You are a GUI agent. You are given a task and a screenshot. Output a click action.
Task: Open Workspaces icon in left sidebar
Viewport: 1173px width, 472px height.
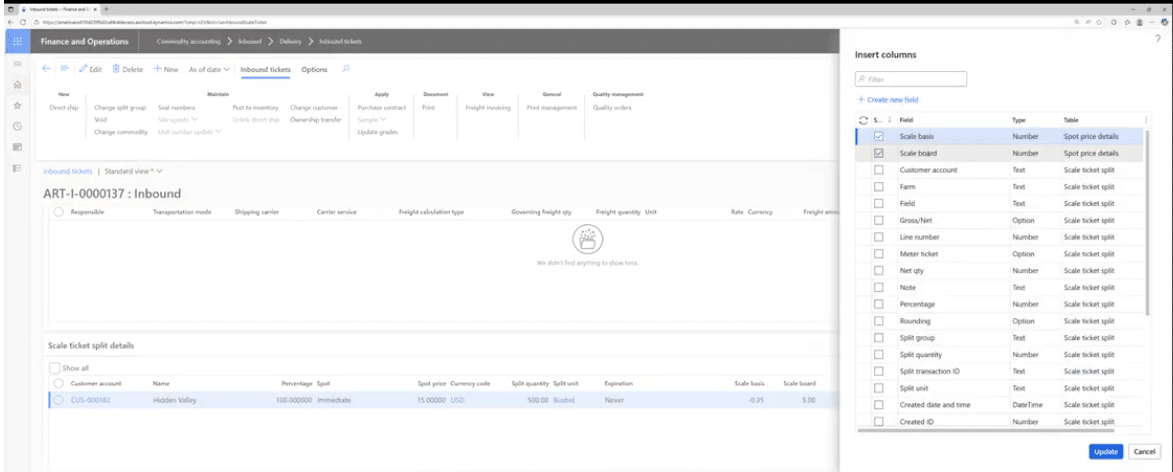[17, 147]
